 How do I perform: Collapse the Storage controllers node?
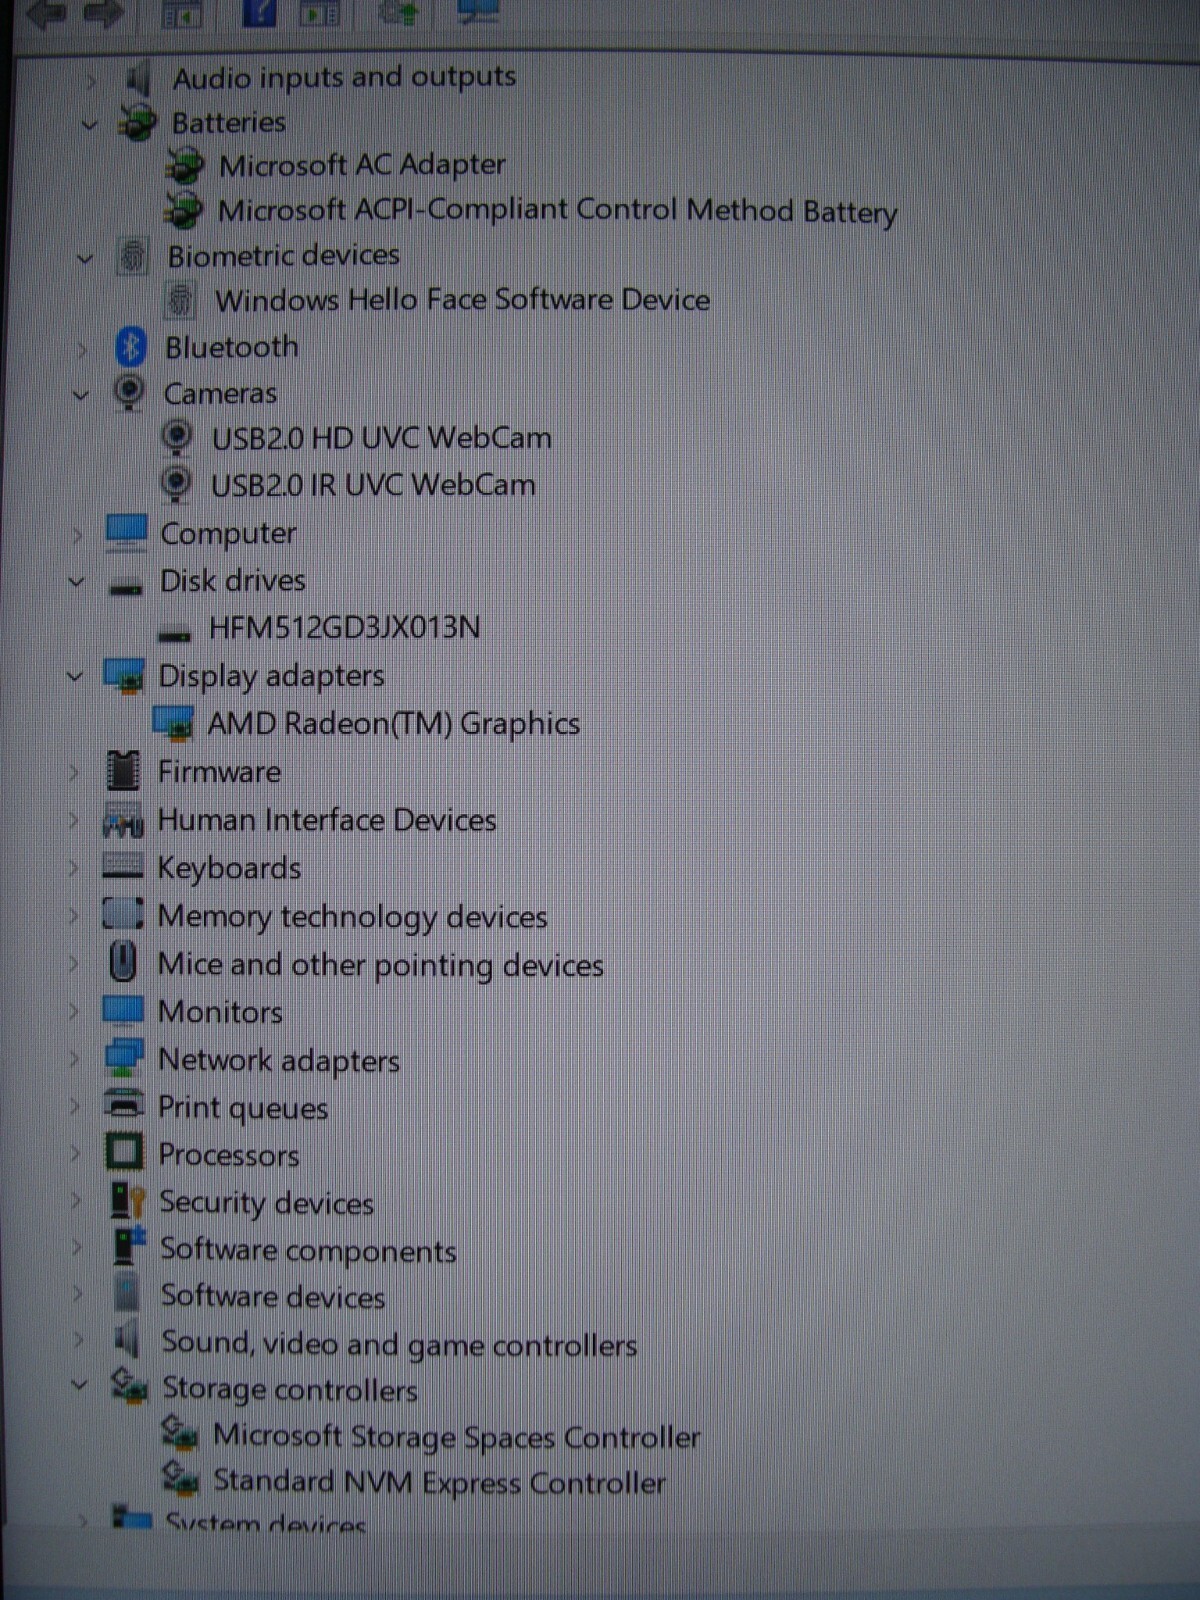79,1386
